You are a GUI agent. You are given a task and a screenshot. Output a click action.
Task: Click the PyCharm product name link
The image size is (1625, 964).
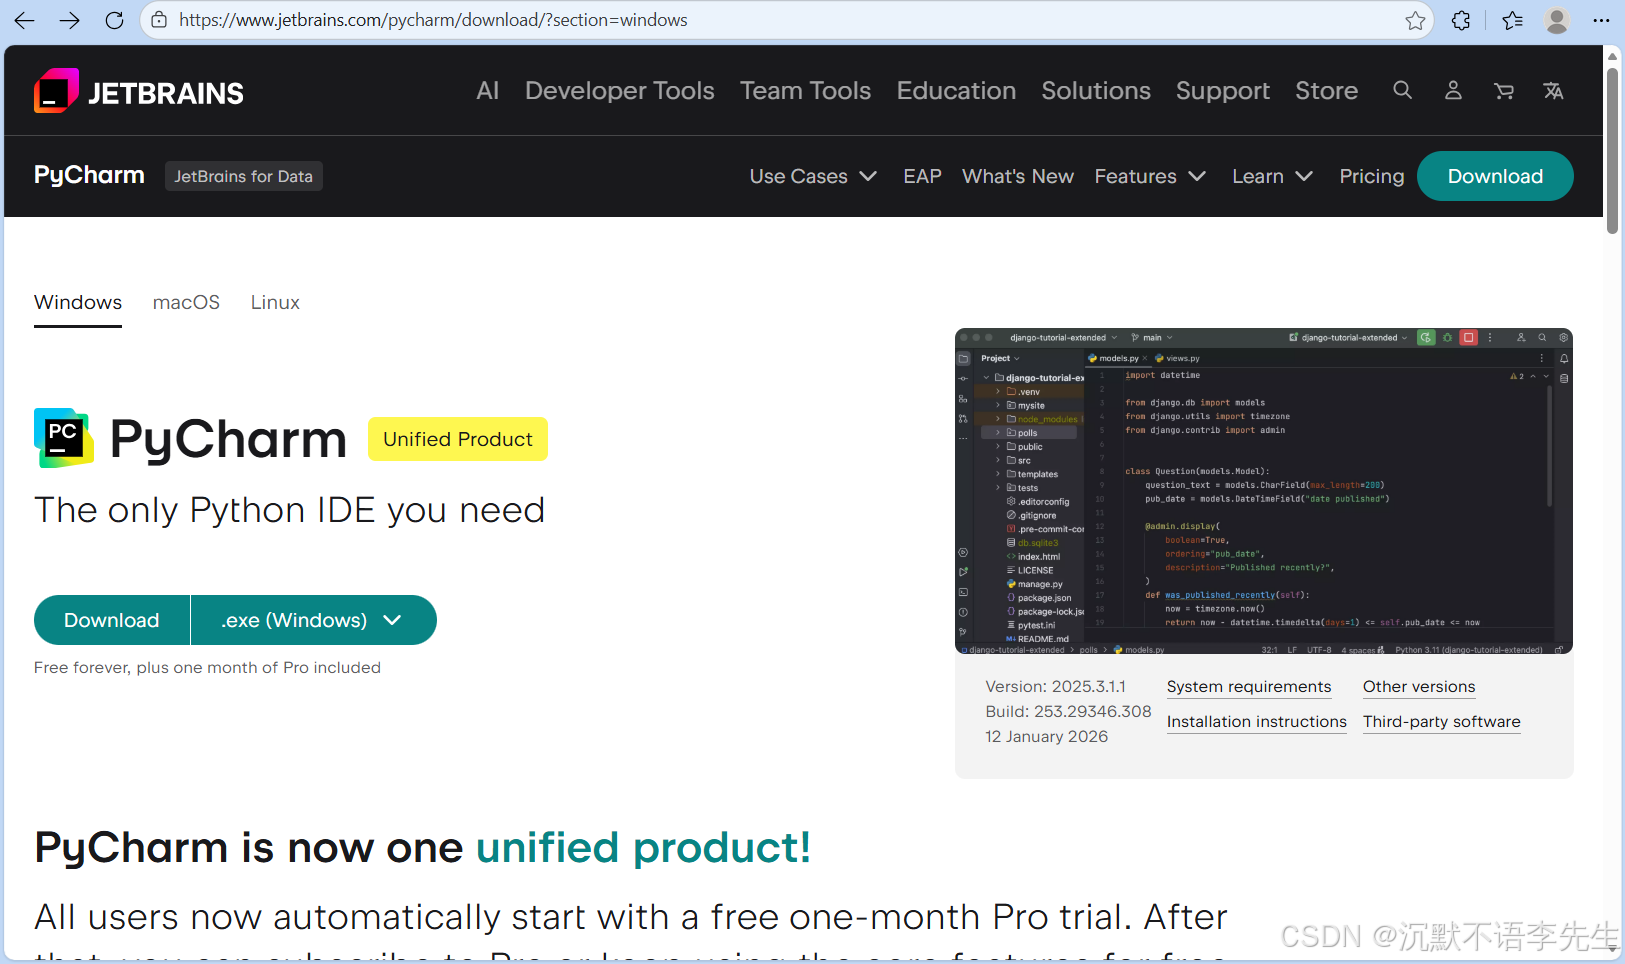pos(89,175)
